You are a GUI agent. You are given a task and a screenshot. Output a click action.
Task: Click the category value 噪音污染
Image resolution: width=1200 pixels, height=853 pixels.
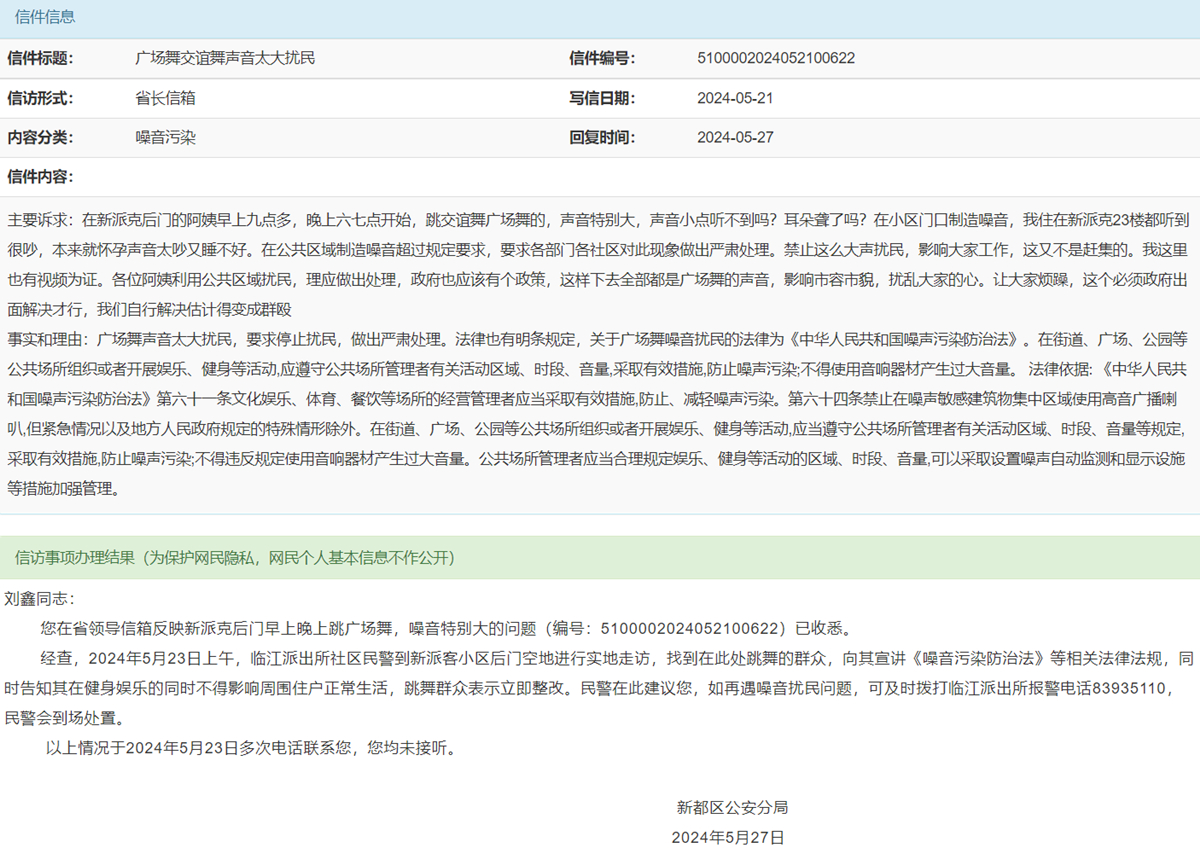tap(165, 137)
